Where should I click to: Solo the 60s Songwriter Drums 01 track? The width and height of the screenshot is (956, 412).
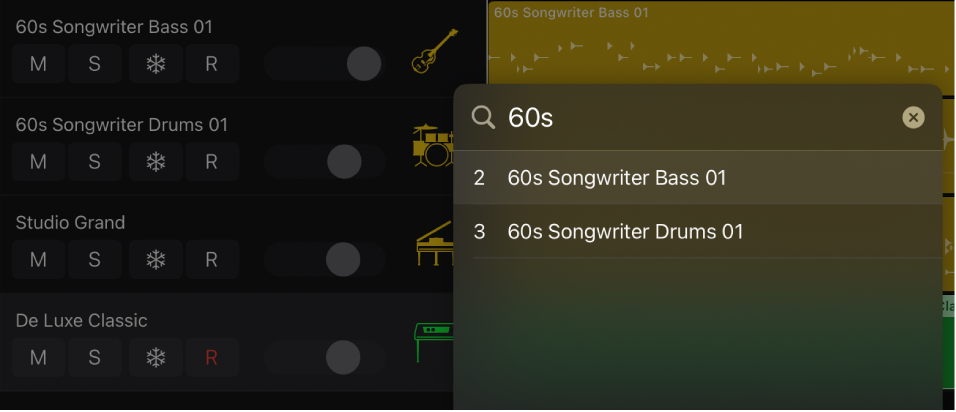94,162
